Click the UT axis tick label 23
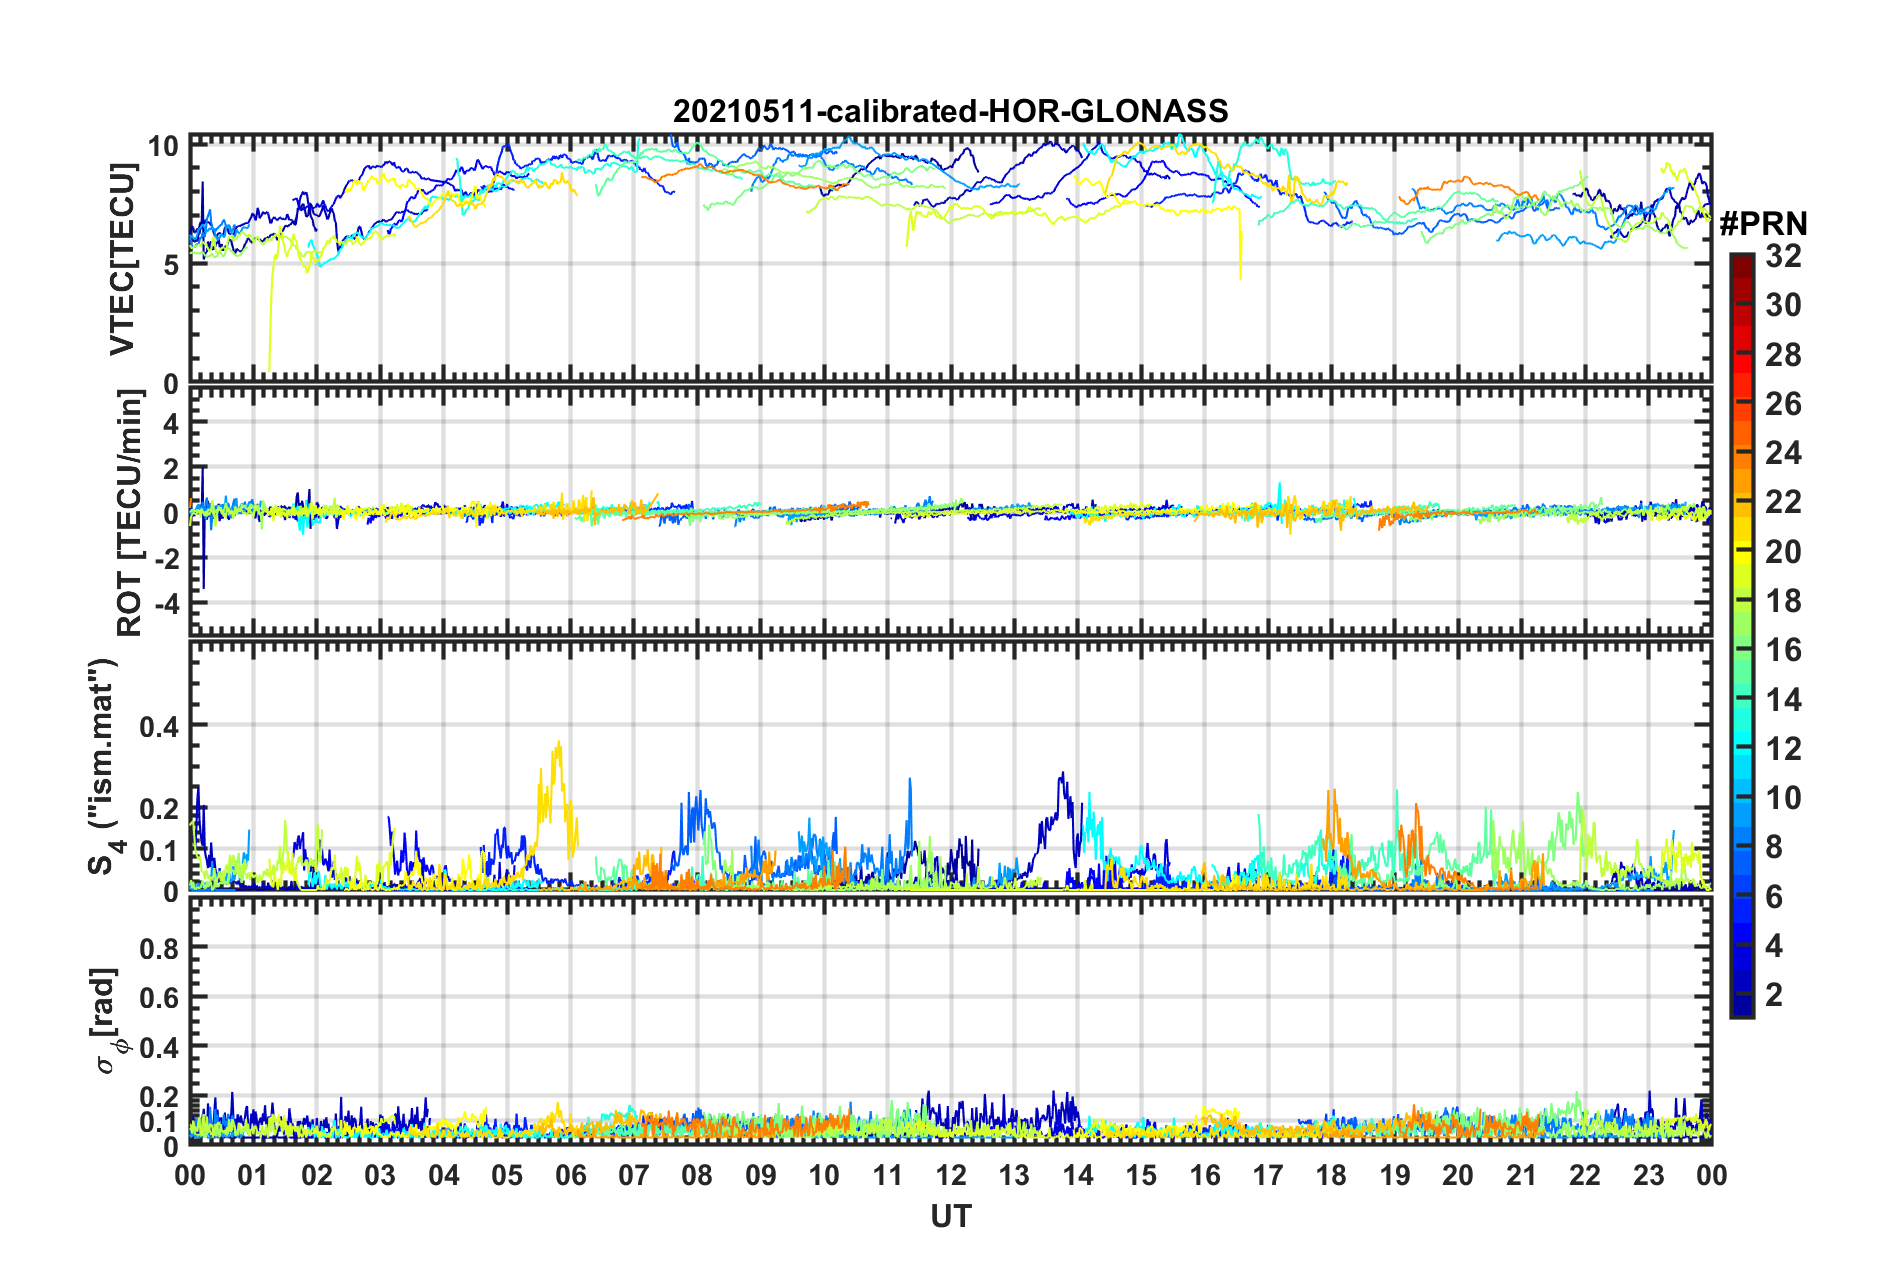 pos(1649,1175)
